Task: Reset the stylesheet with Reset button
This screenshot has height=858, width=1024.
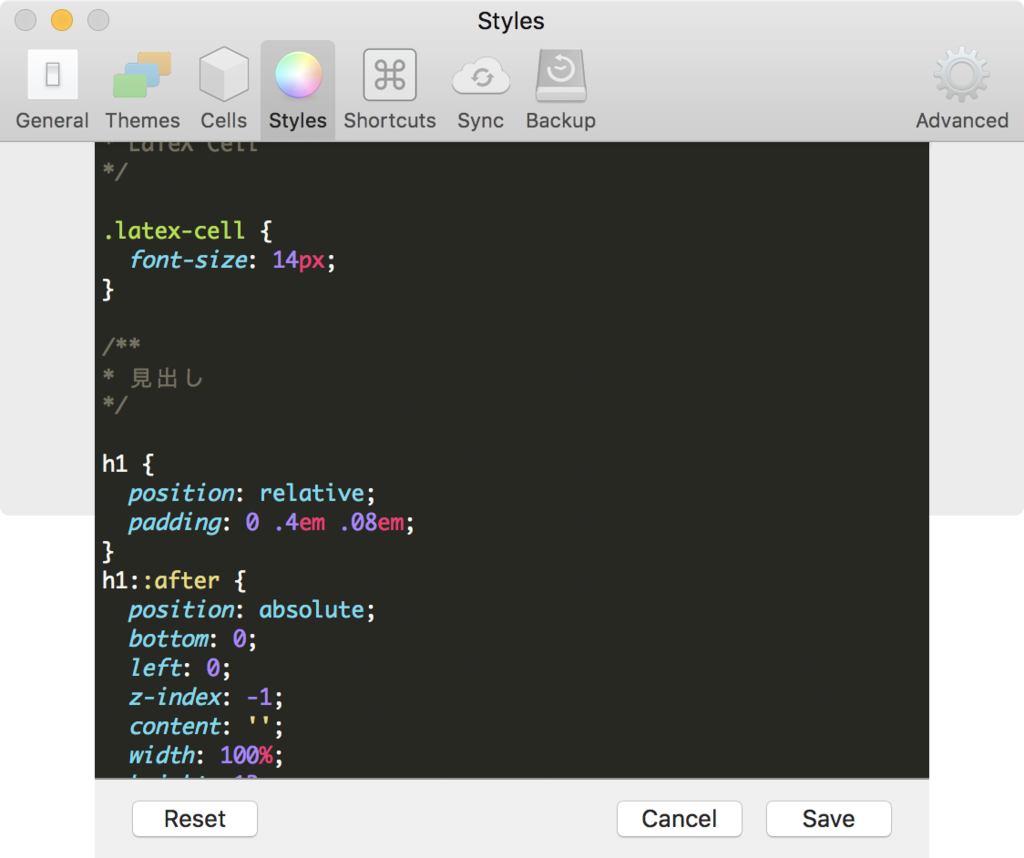Action: pyautogui.click(x=195, y=819)
